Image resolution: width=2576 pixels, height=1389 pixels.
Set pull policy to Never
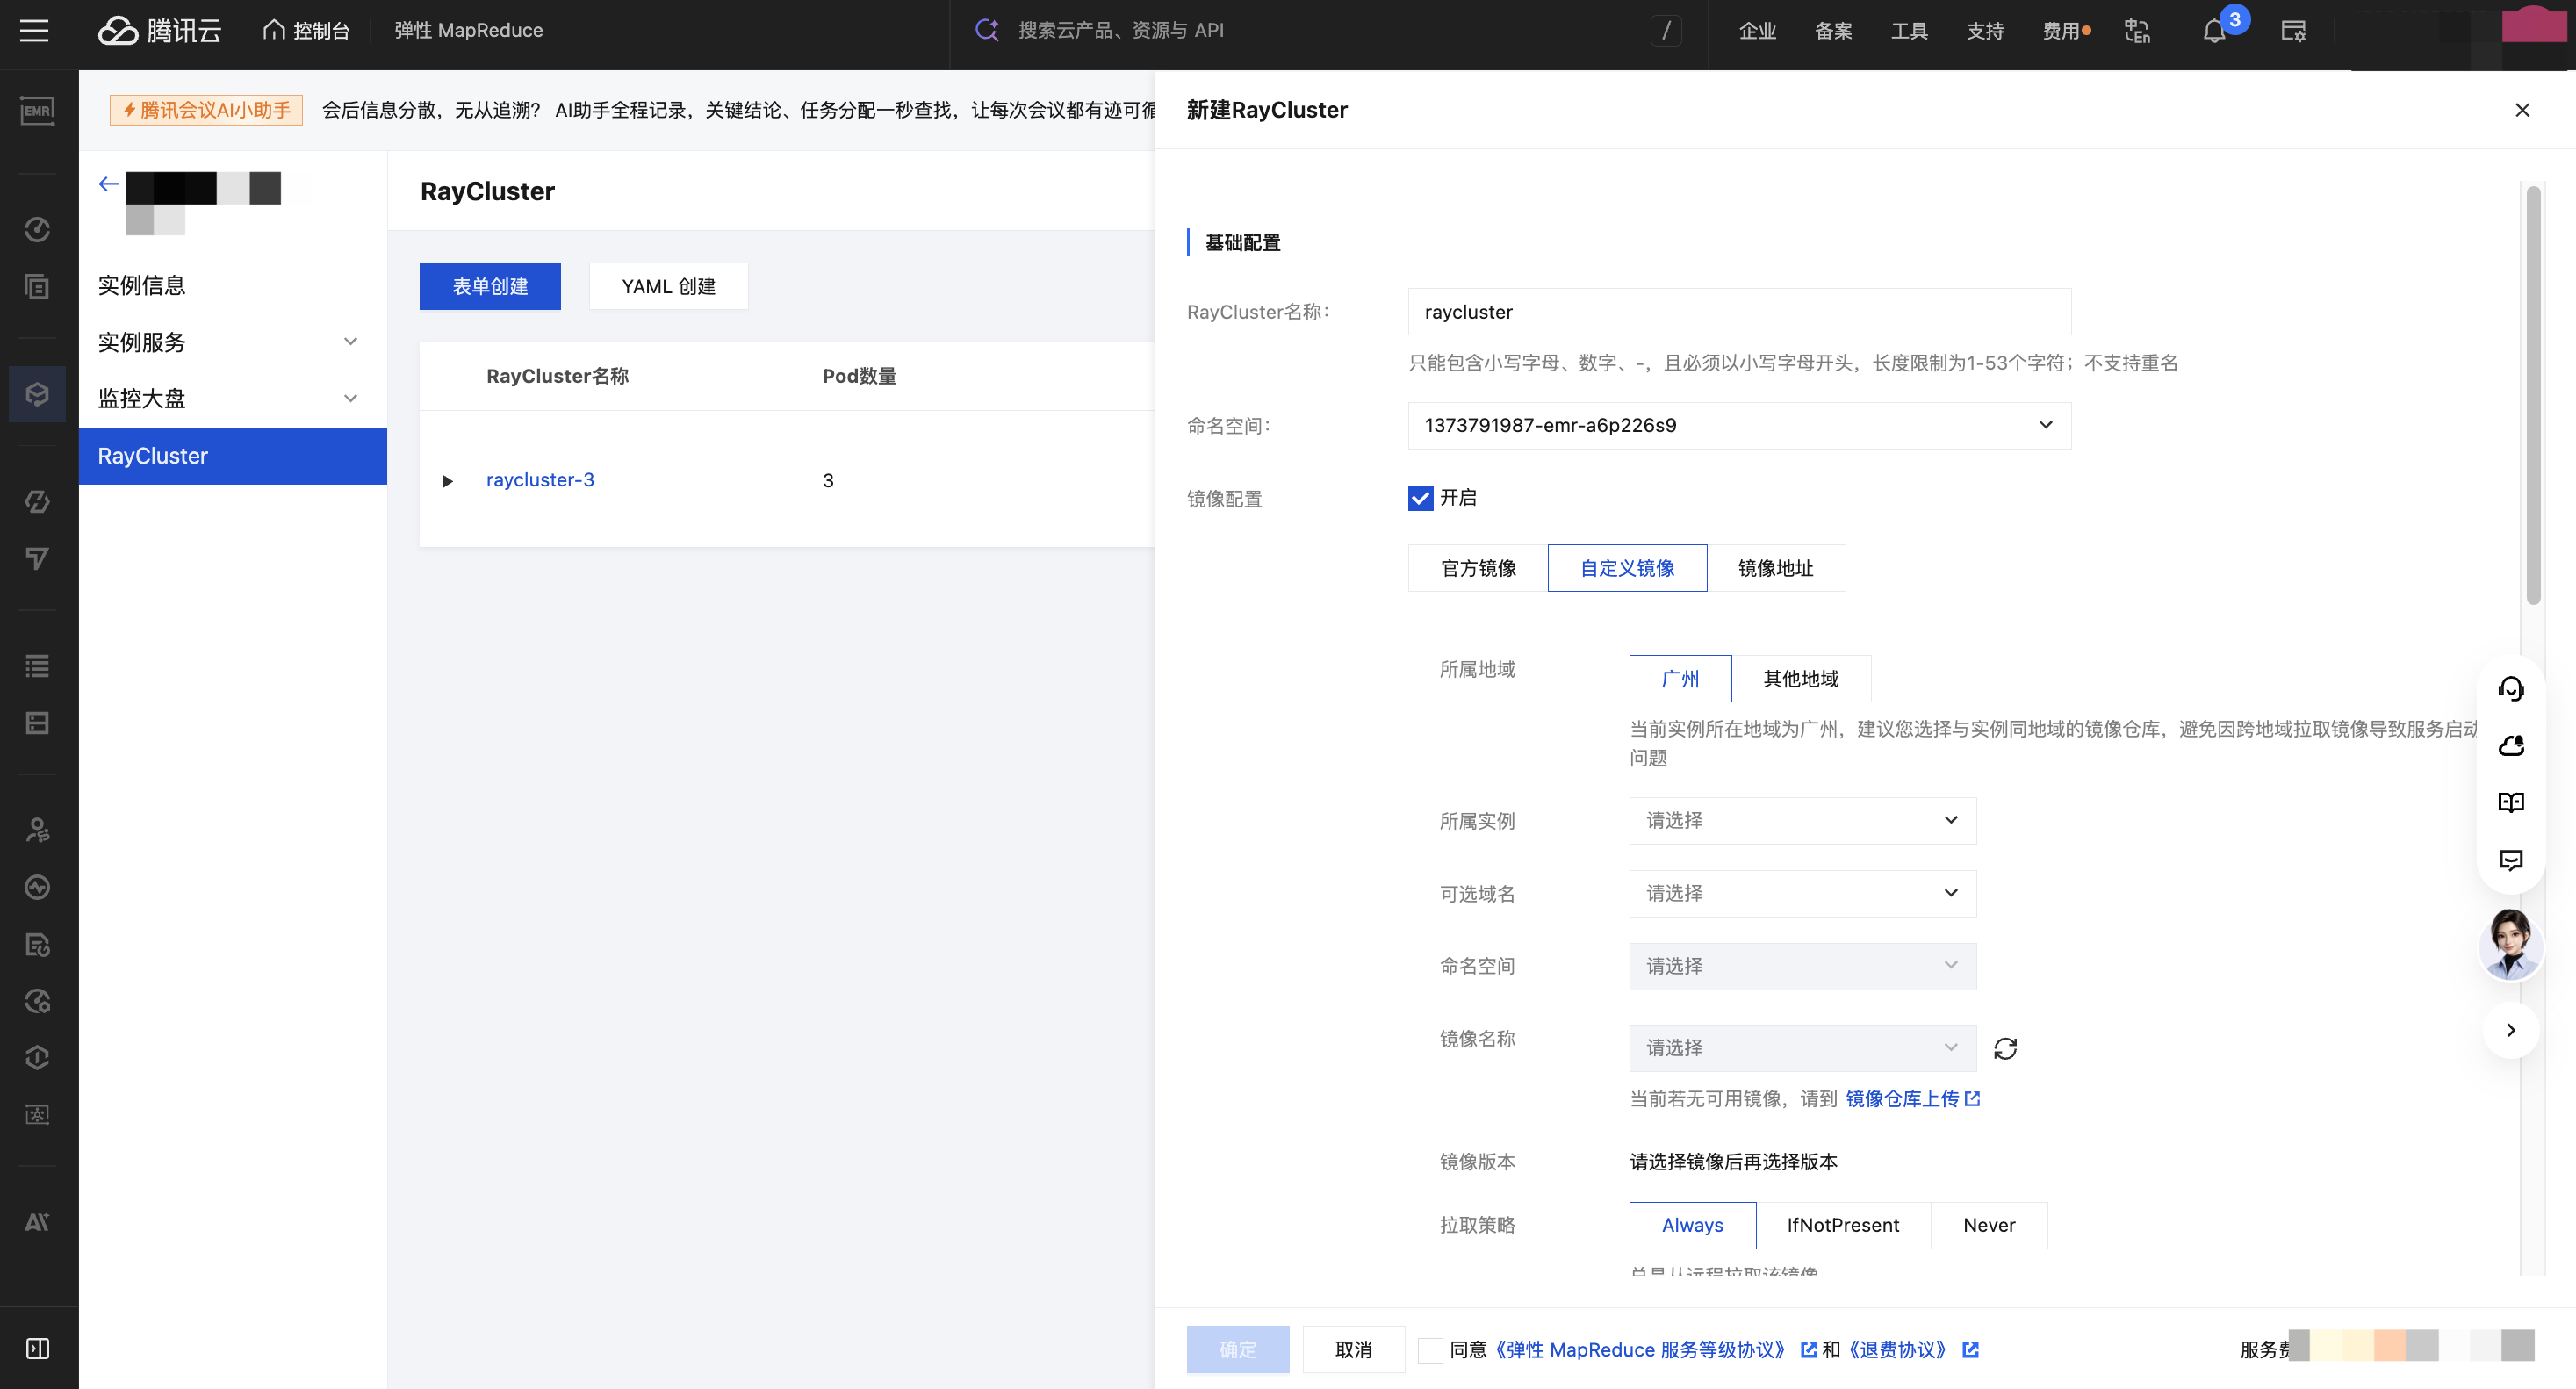click(1989, 1225)
